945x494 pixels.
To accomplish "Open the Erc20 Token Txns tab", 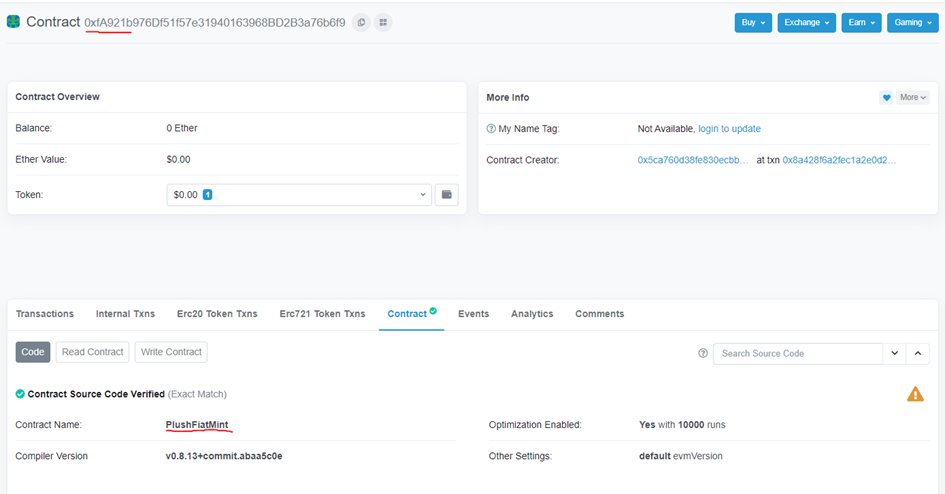I will (x=217, y=314).
